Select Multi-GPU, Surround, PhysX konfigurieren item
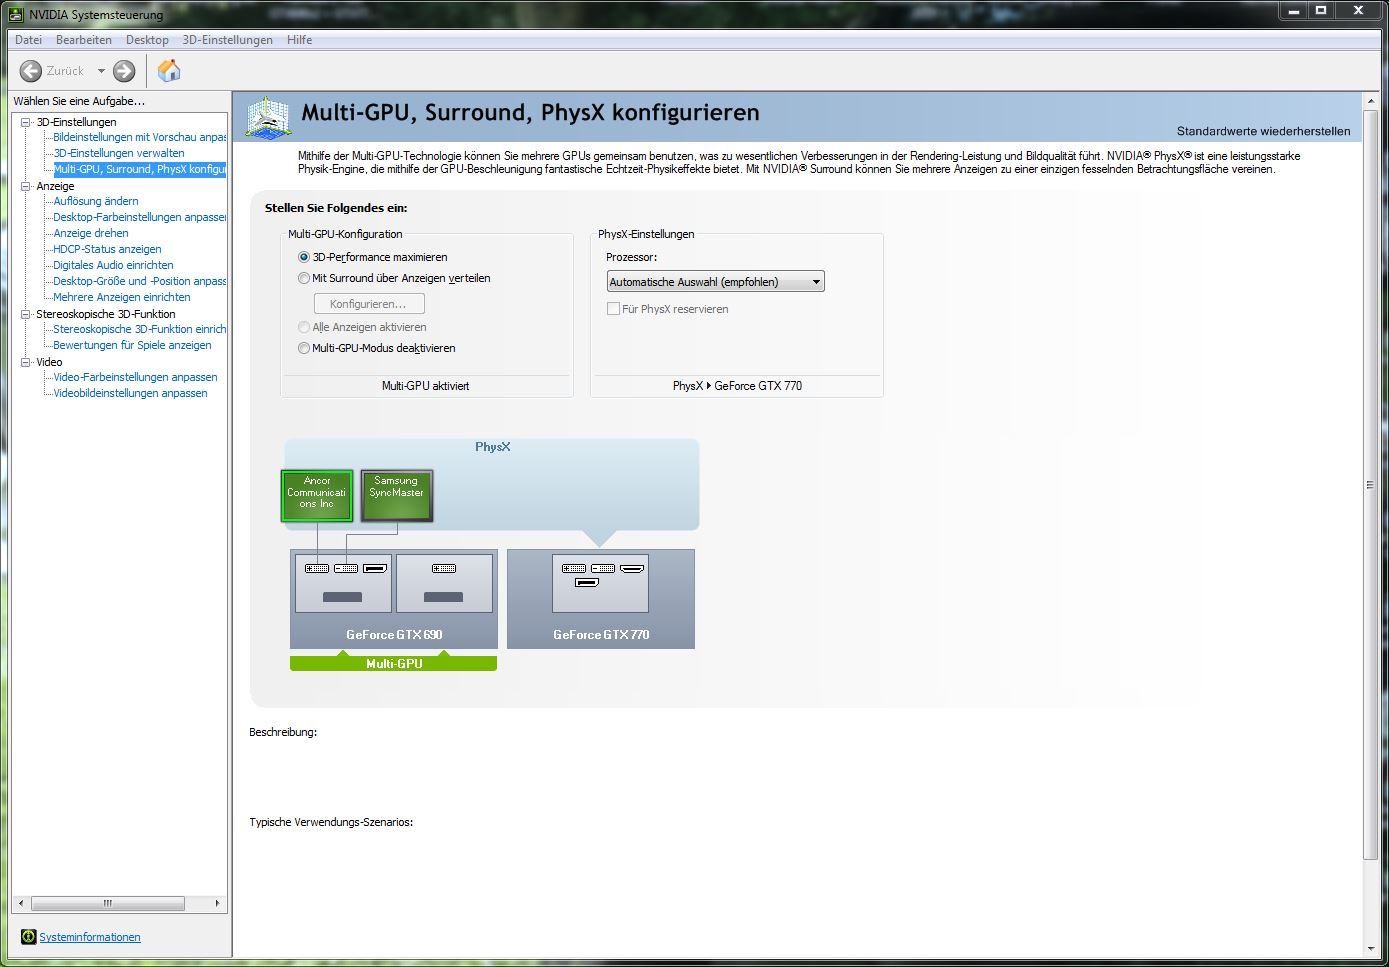Image resolution: width=1389 pixels, height=967 pixels. coord(140,169)
